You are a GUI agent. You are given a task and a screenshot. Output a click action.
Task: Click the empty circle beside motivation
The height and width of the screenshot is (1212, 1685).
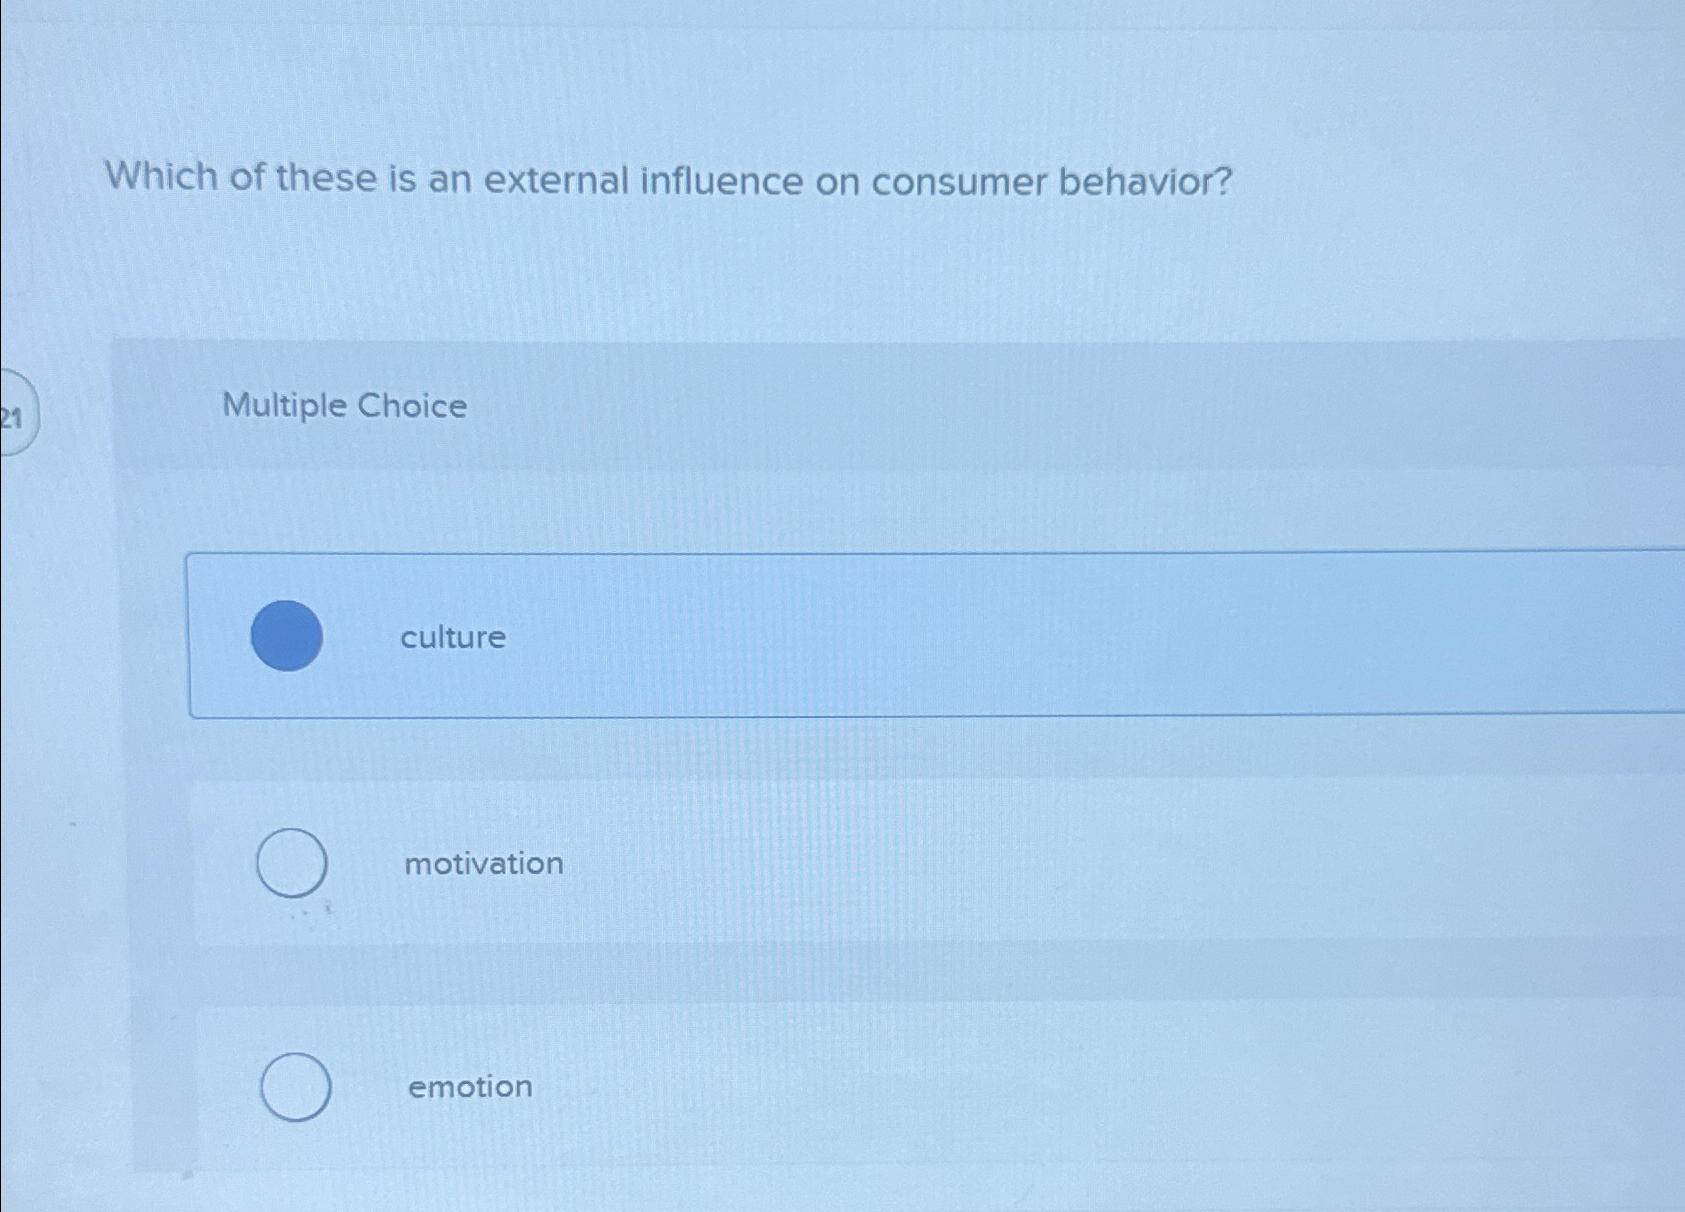(292, 864)
